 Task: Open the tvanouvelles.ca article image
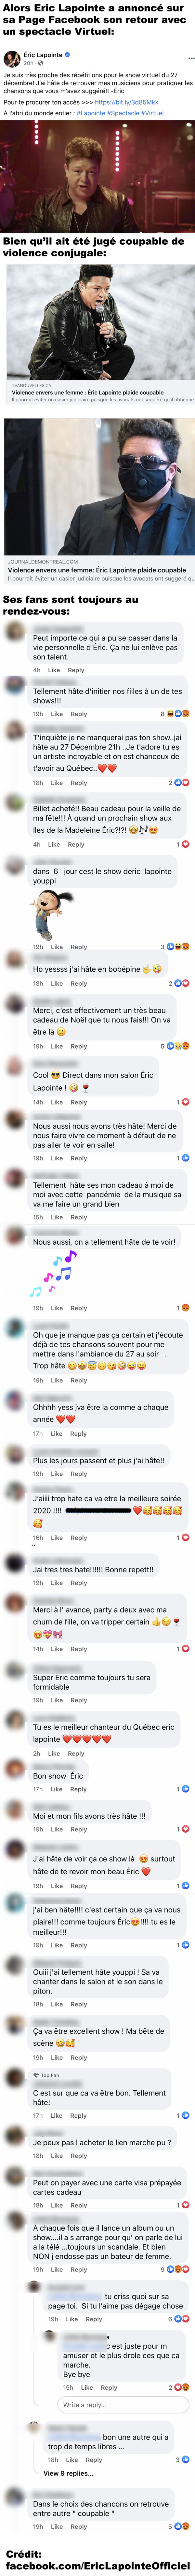coord(97,320)
